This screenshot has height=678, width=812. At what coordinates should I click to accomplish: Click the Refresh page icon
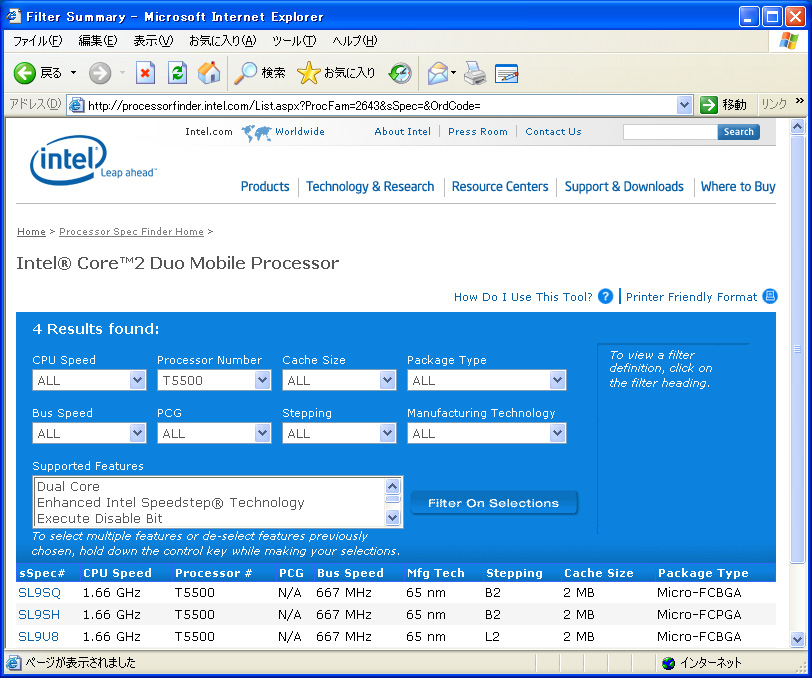(x=177, y=73)
